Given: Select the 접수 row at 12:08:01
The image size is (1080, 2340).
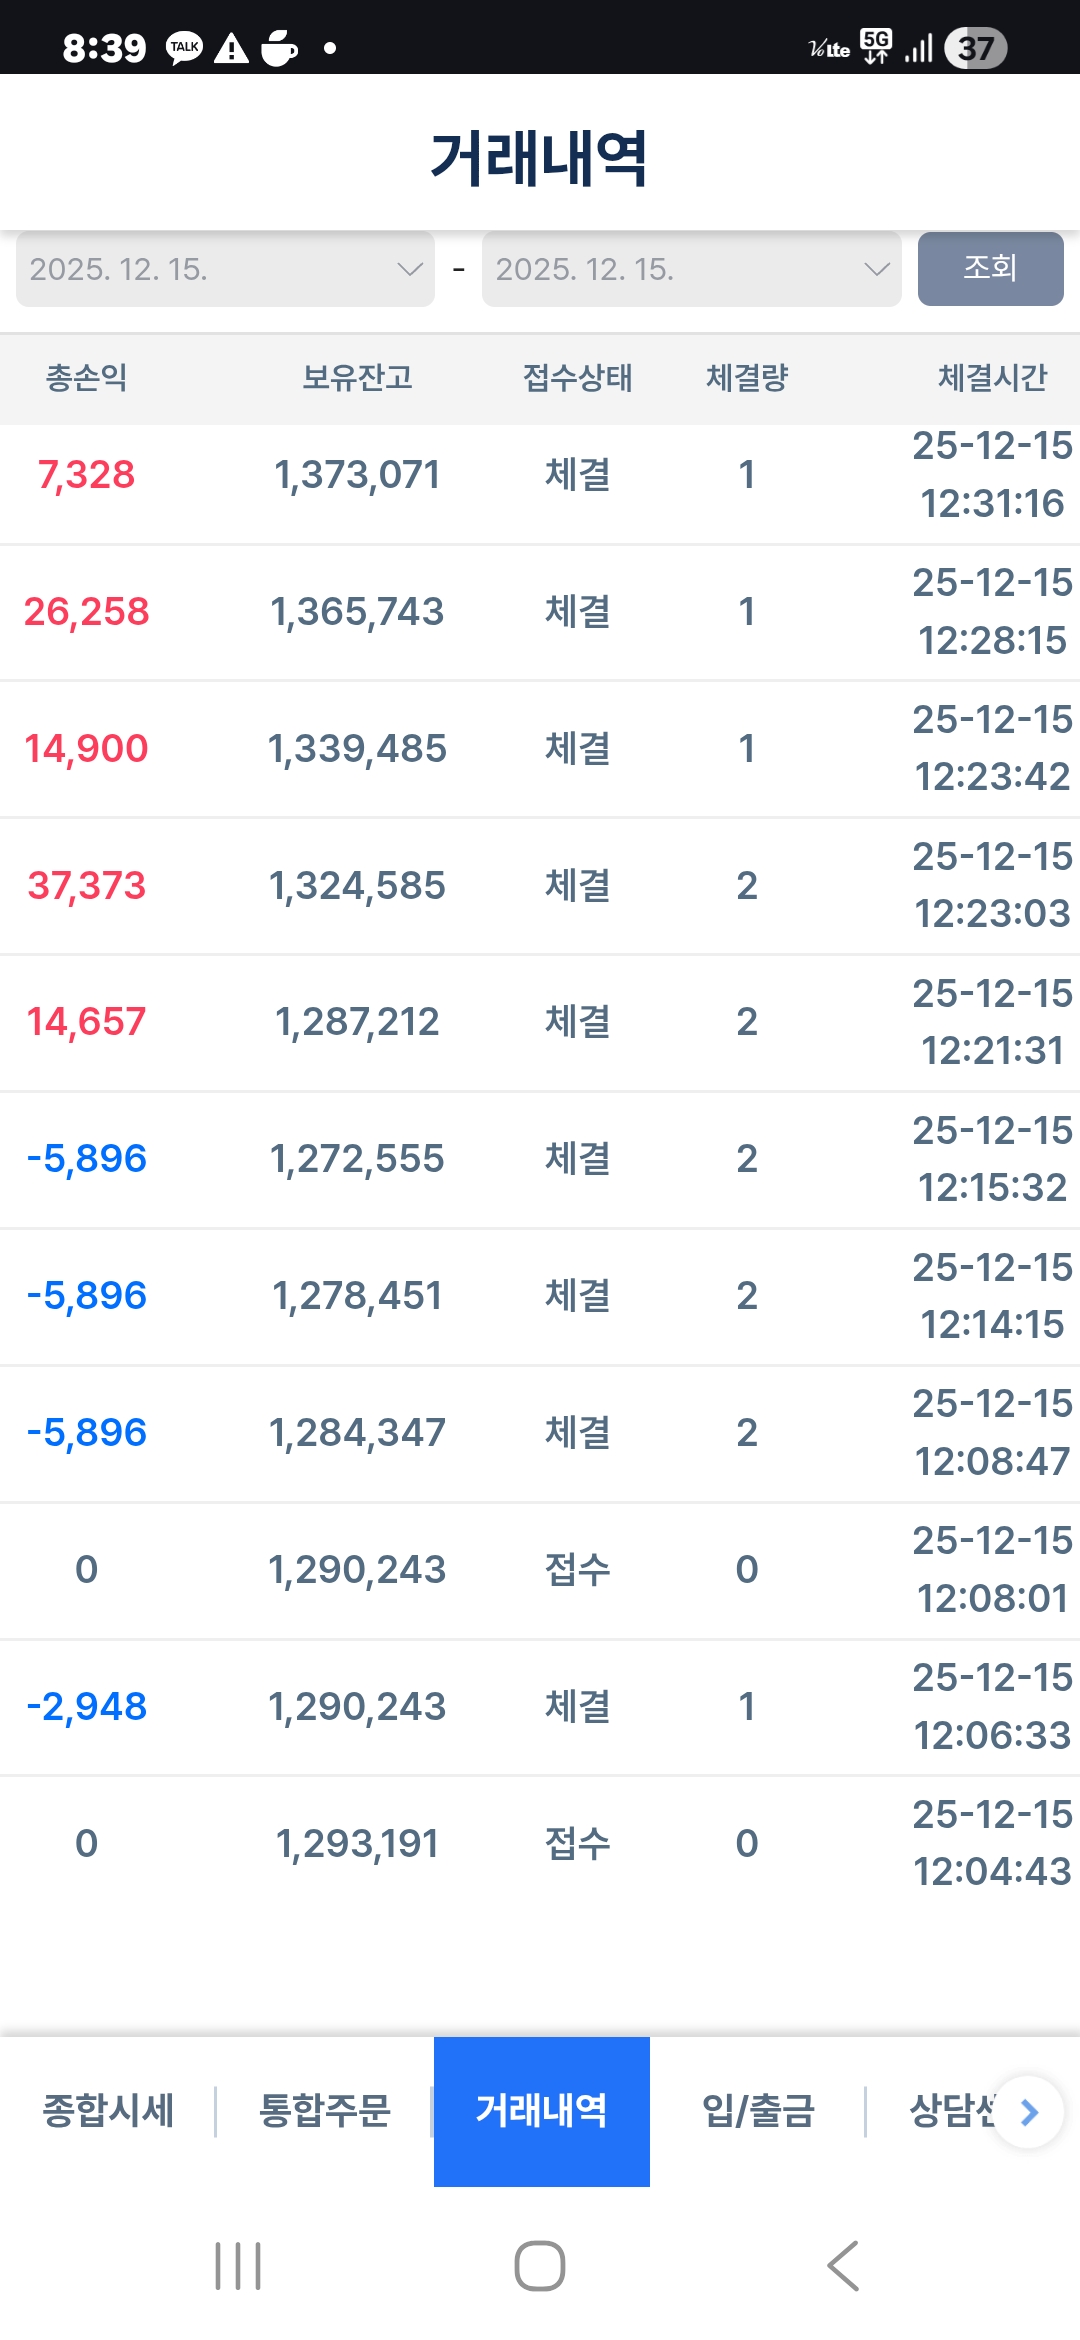Looking at the screenshot, I should click(540, 1570).
